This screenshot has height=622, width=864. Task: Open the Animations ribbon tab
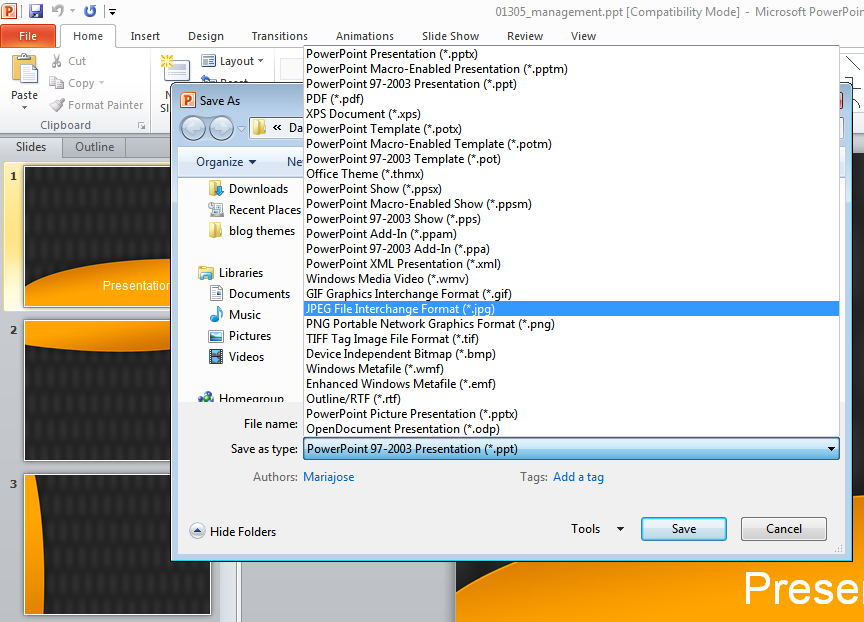365,36
